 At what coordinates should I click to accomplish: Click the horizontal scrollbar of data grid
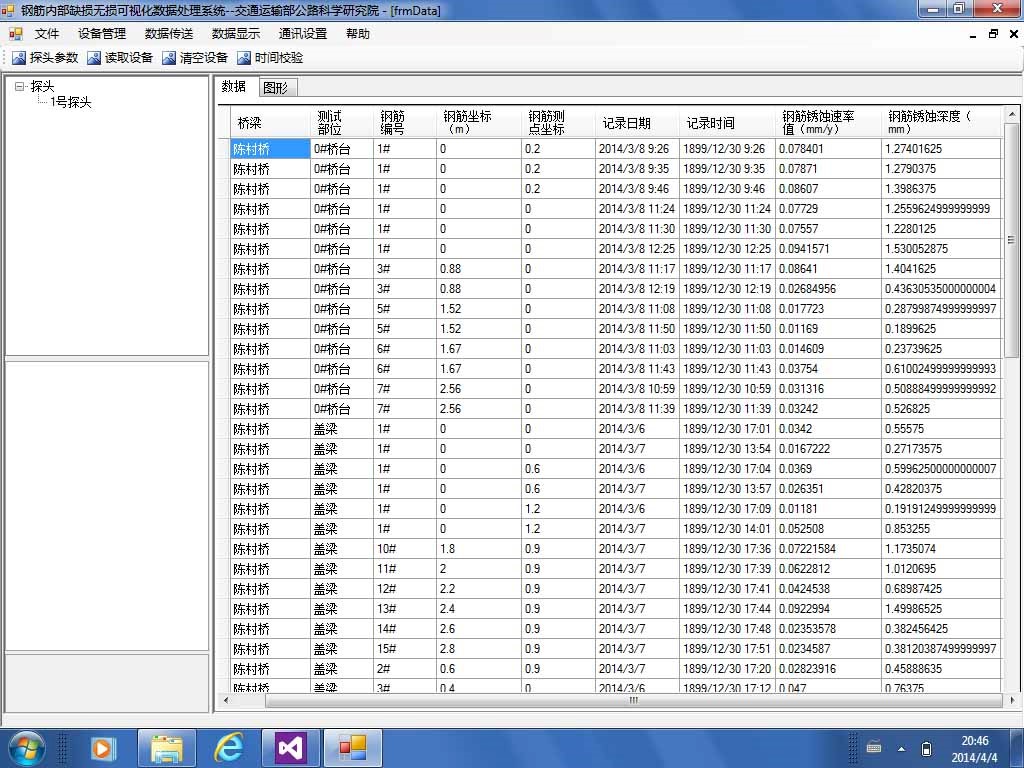coord(632,700)
